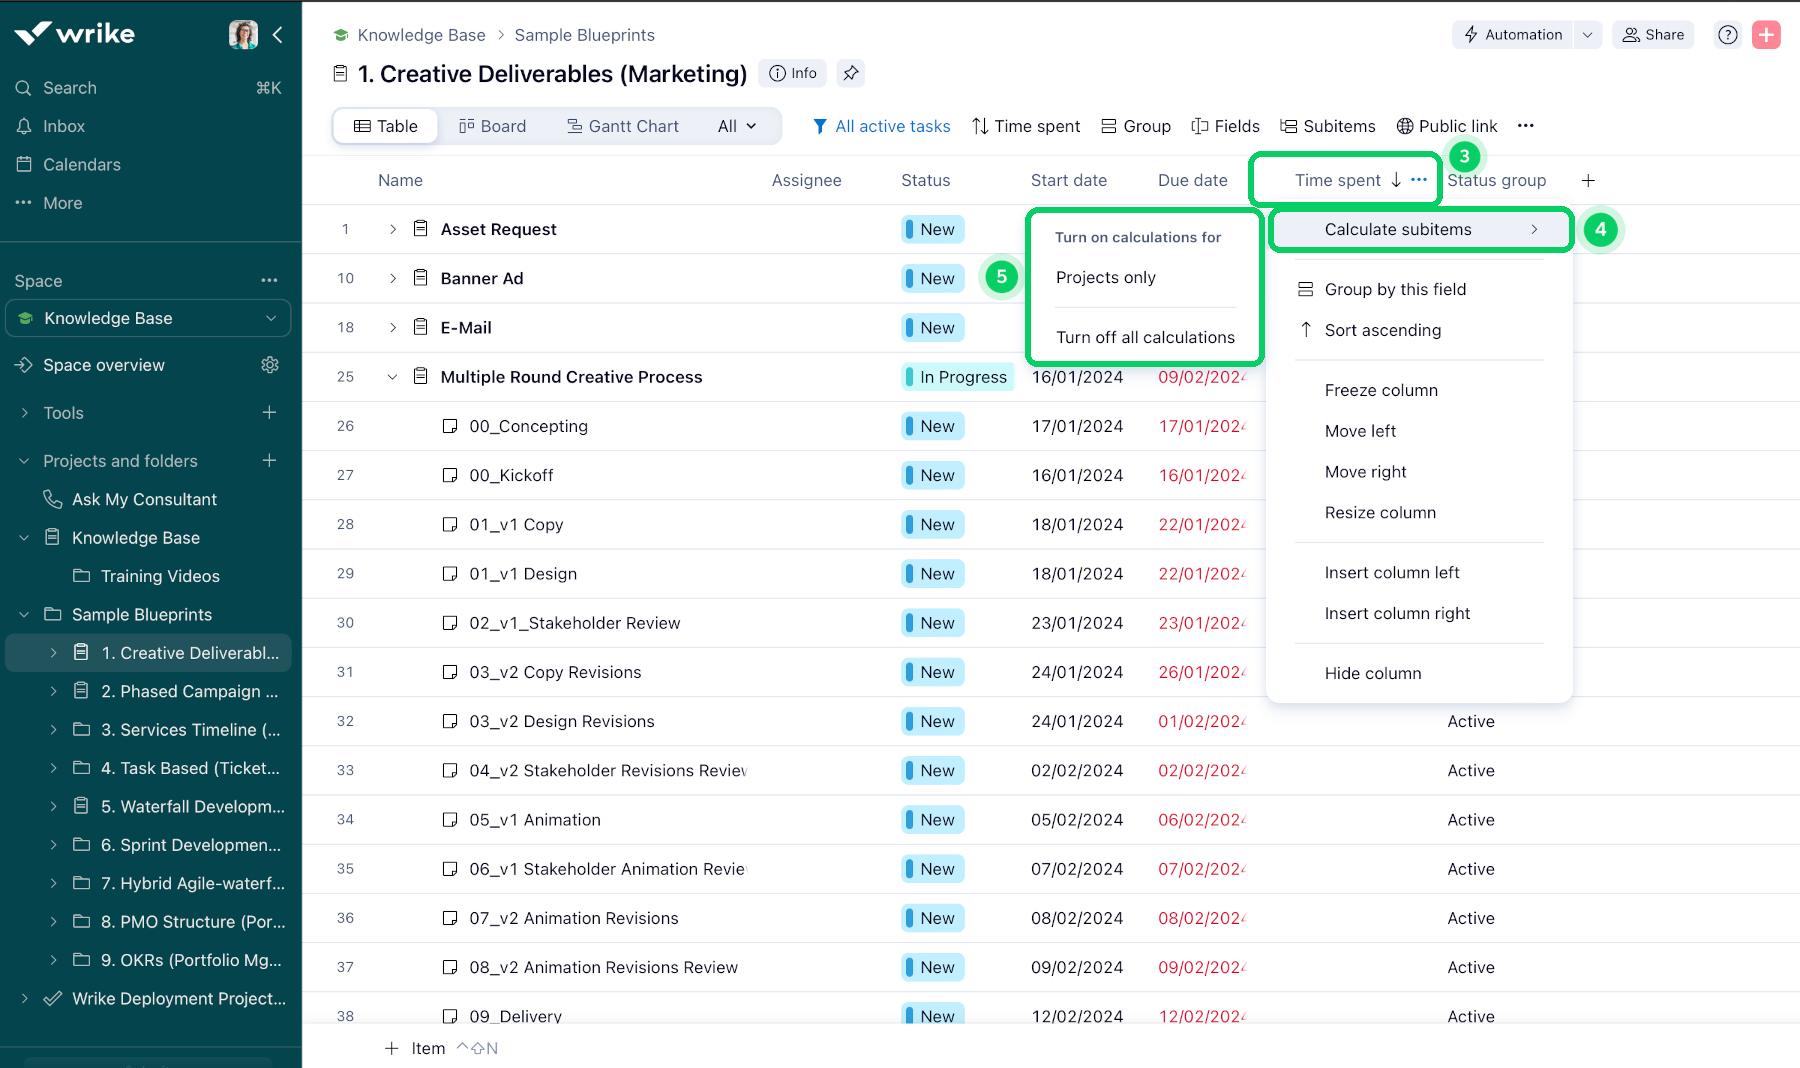This screenshot has width=1800, height=1068.
Task: Click the New status badge on Asset Request
Action: click(x=931, y=229)
